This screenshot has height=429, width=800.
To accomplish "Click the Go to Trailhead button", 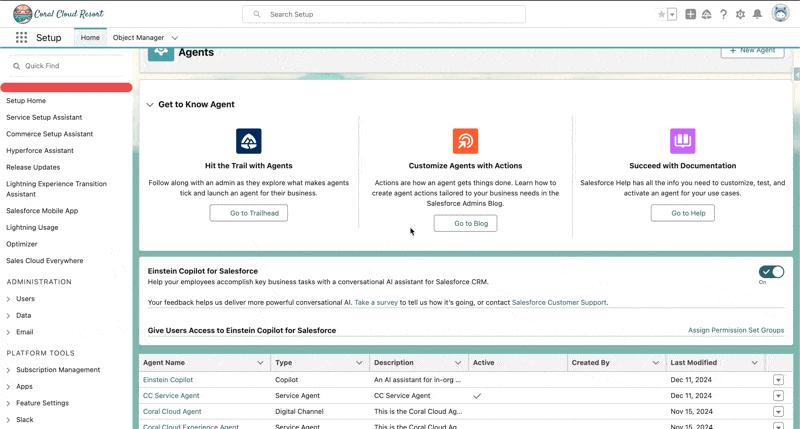I will coord(248,213).
